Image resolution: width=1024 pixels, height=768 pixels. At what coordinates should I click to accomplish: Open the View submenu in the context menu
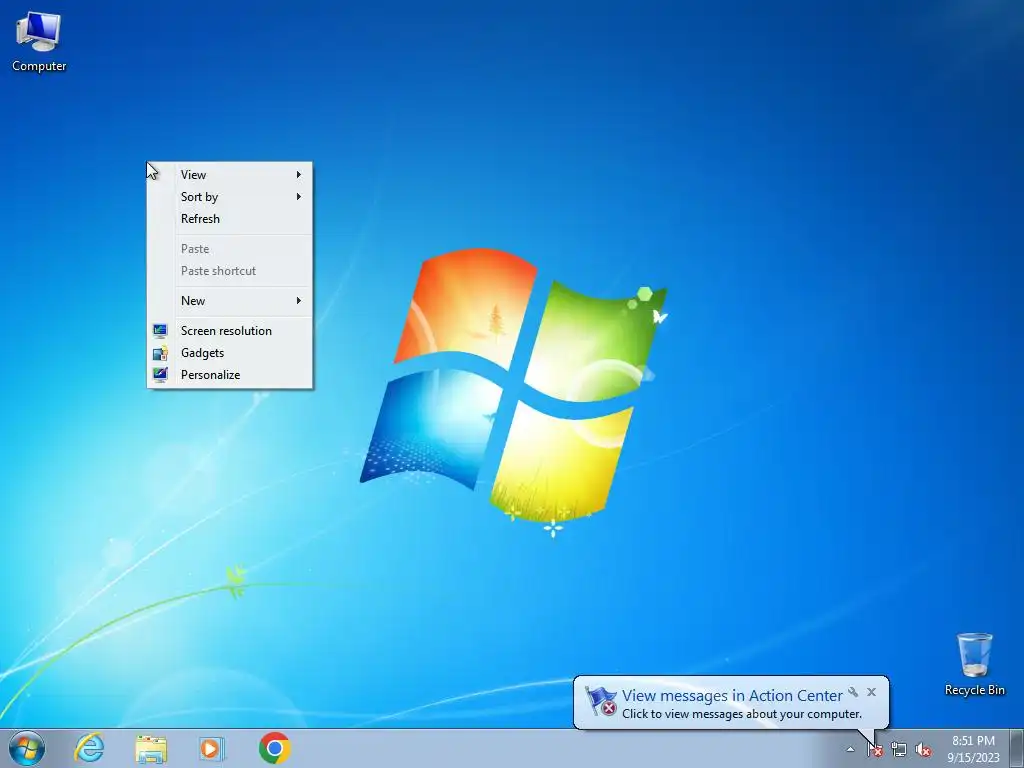coord(230,174)
